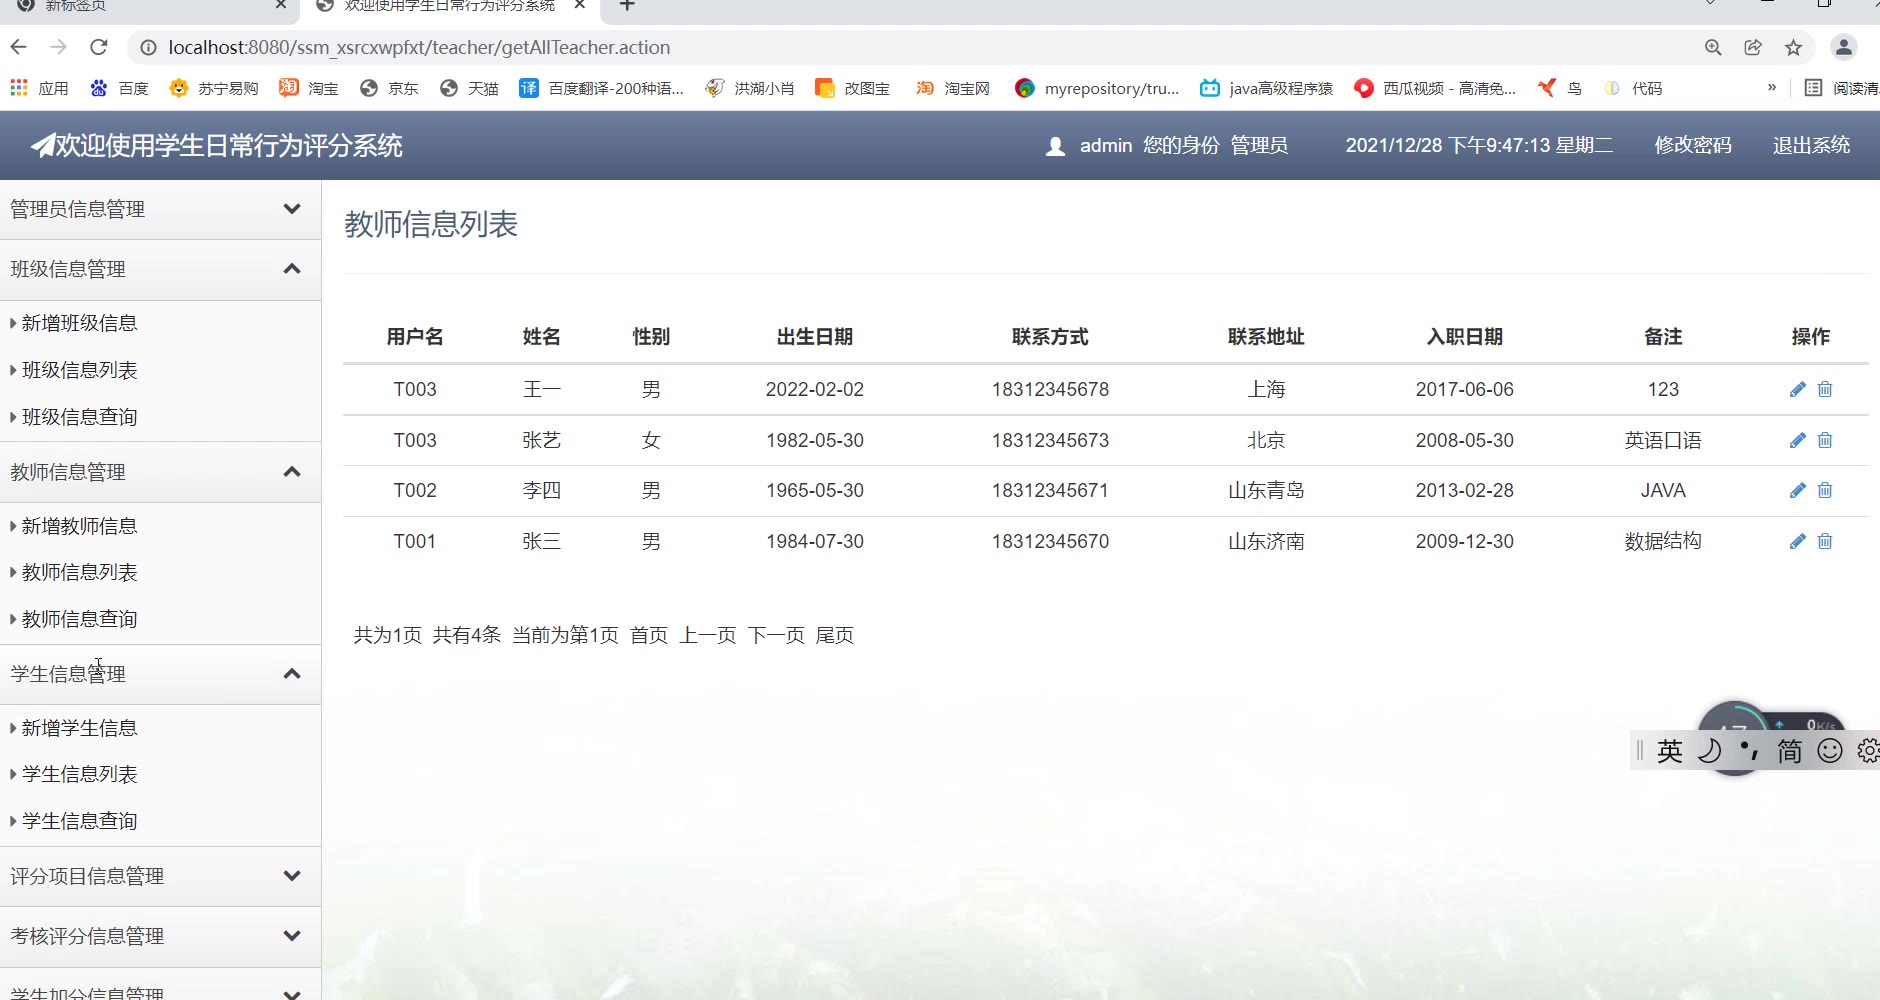Click the IME emoji smiley icon
The height and width of the screenshot is (1000, 1880).
coord(1830,750)
